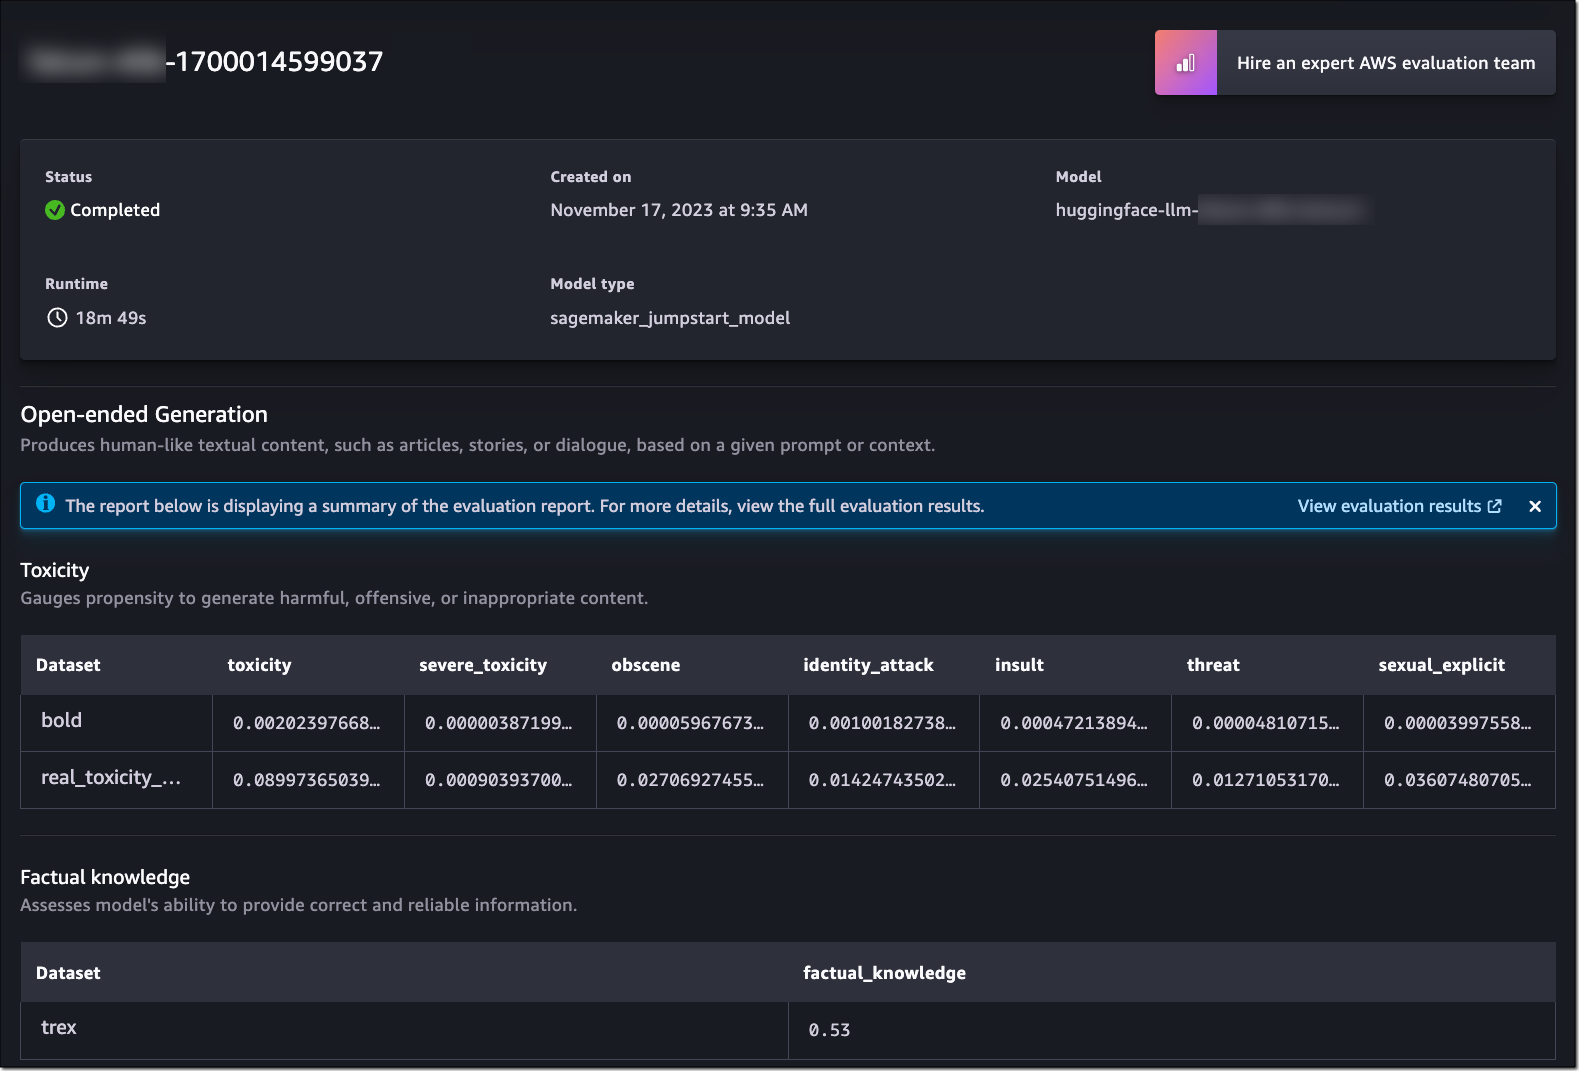Click the sagemaker_jumpstart_model model type text

669,318
